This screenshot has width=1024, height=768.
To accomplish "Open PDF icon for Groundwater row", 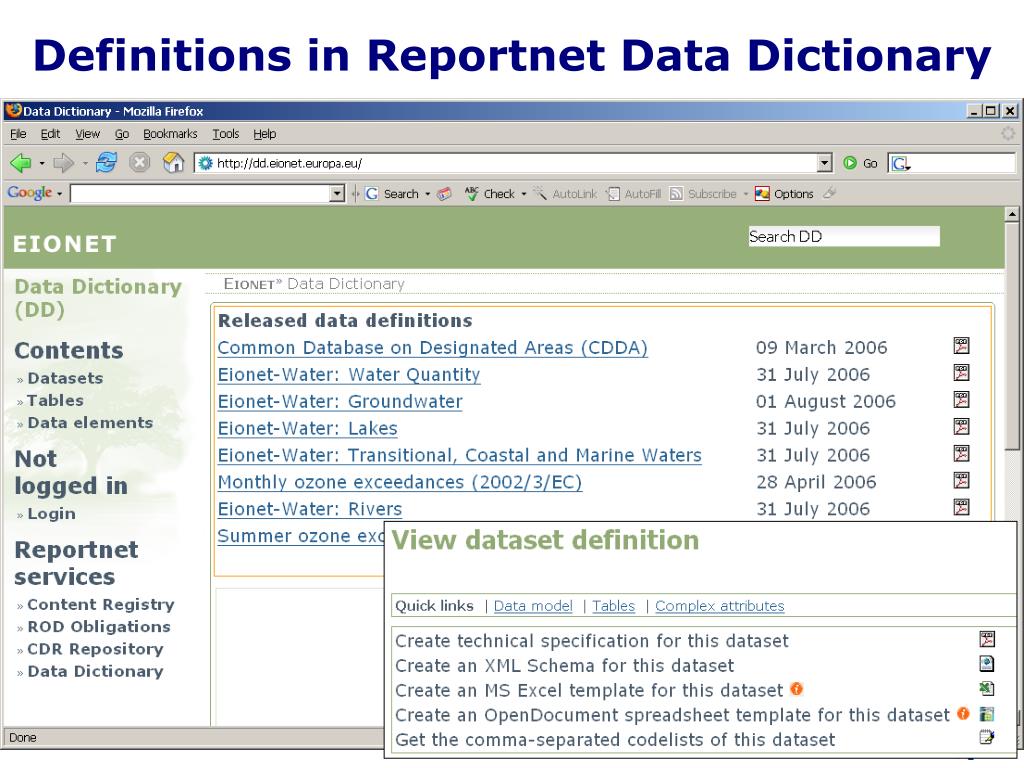I will pos(961,400).
